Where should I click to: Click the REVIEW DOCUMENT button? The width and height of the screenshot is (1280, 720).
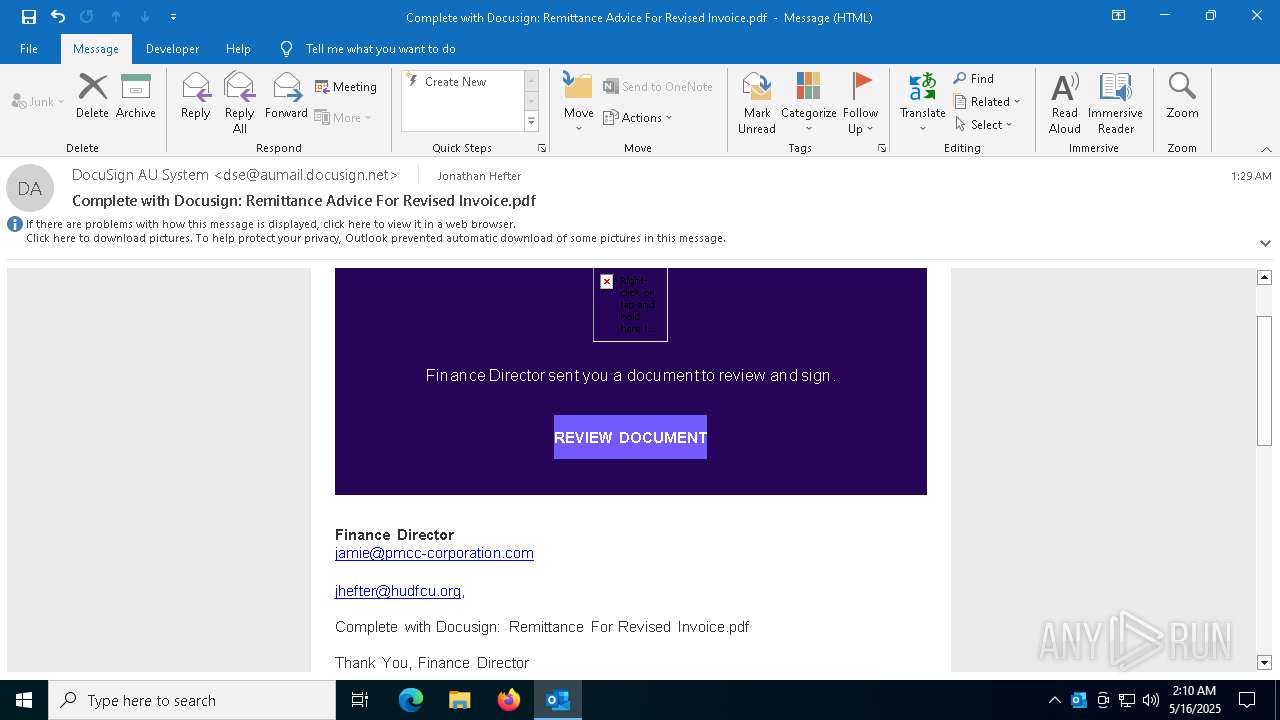(630, 437)
